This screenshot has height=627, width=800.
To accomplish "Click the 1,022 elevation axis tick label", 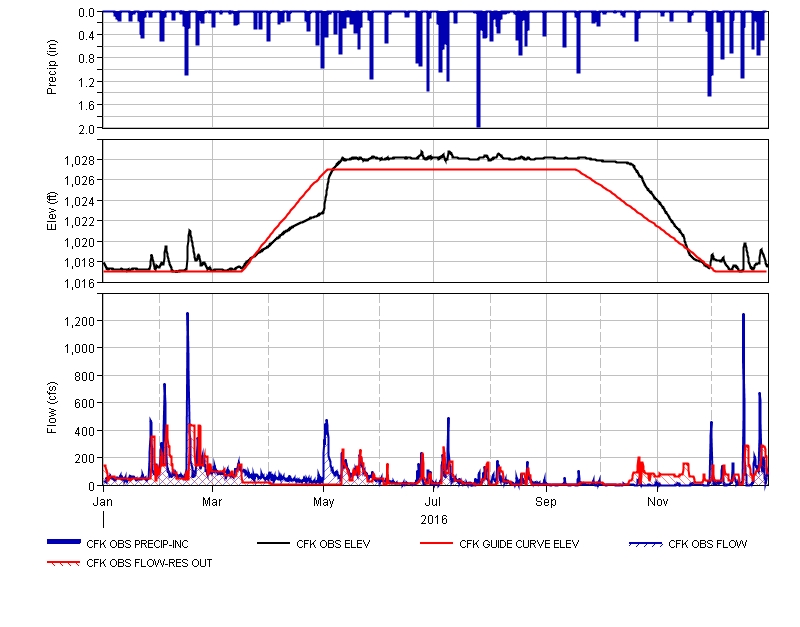I will (x=79, y=222).
